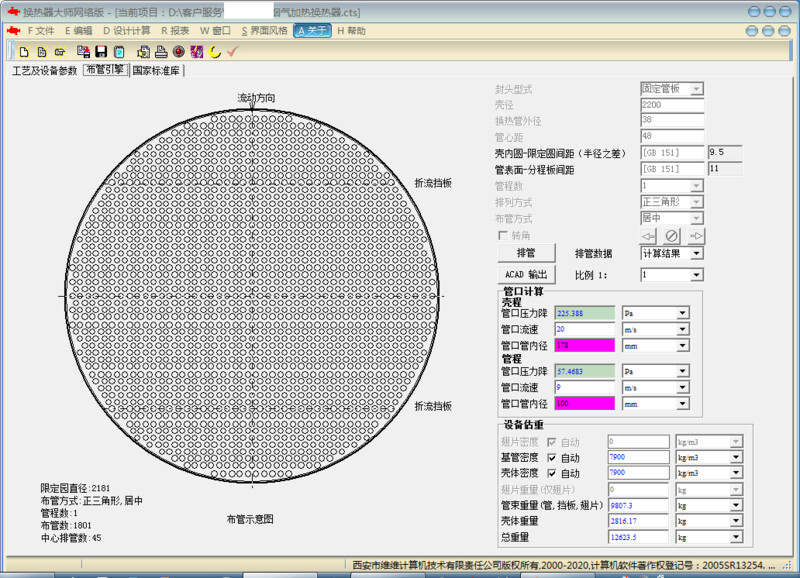Open 基管密度 kg/m3 unit dropdown
This screenshot has width=800, height=578.
736,458
